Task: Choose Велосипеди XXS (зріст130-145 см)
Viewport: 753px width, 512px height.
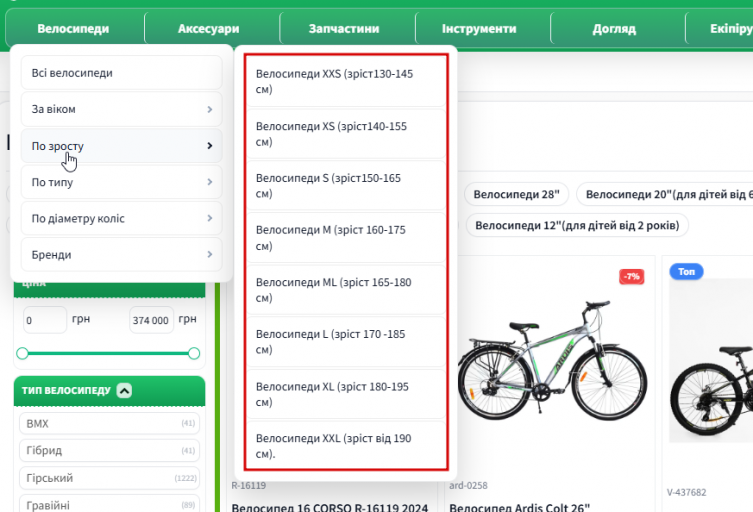Action: (346, 81)
